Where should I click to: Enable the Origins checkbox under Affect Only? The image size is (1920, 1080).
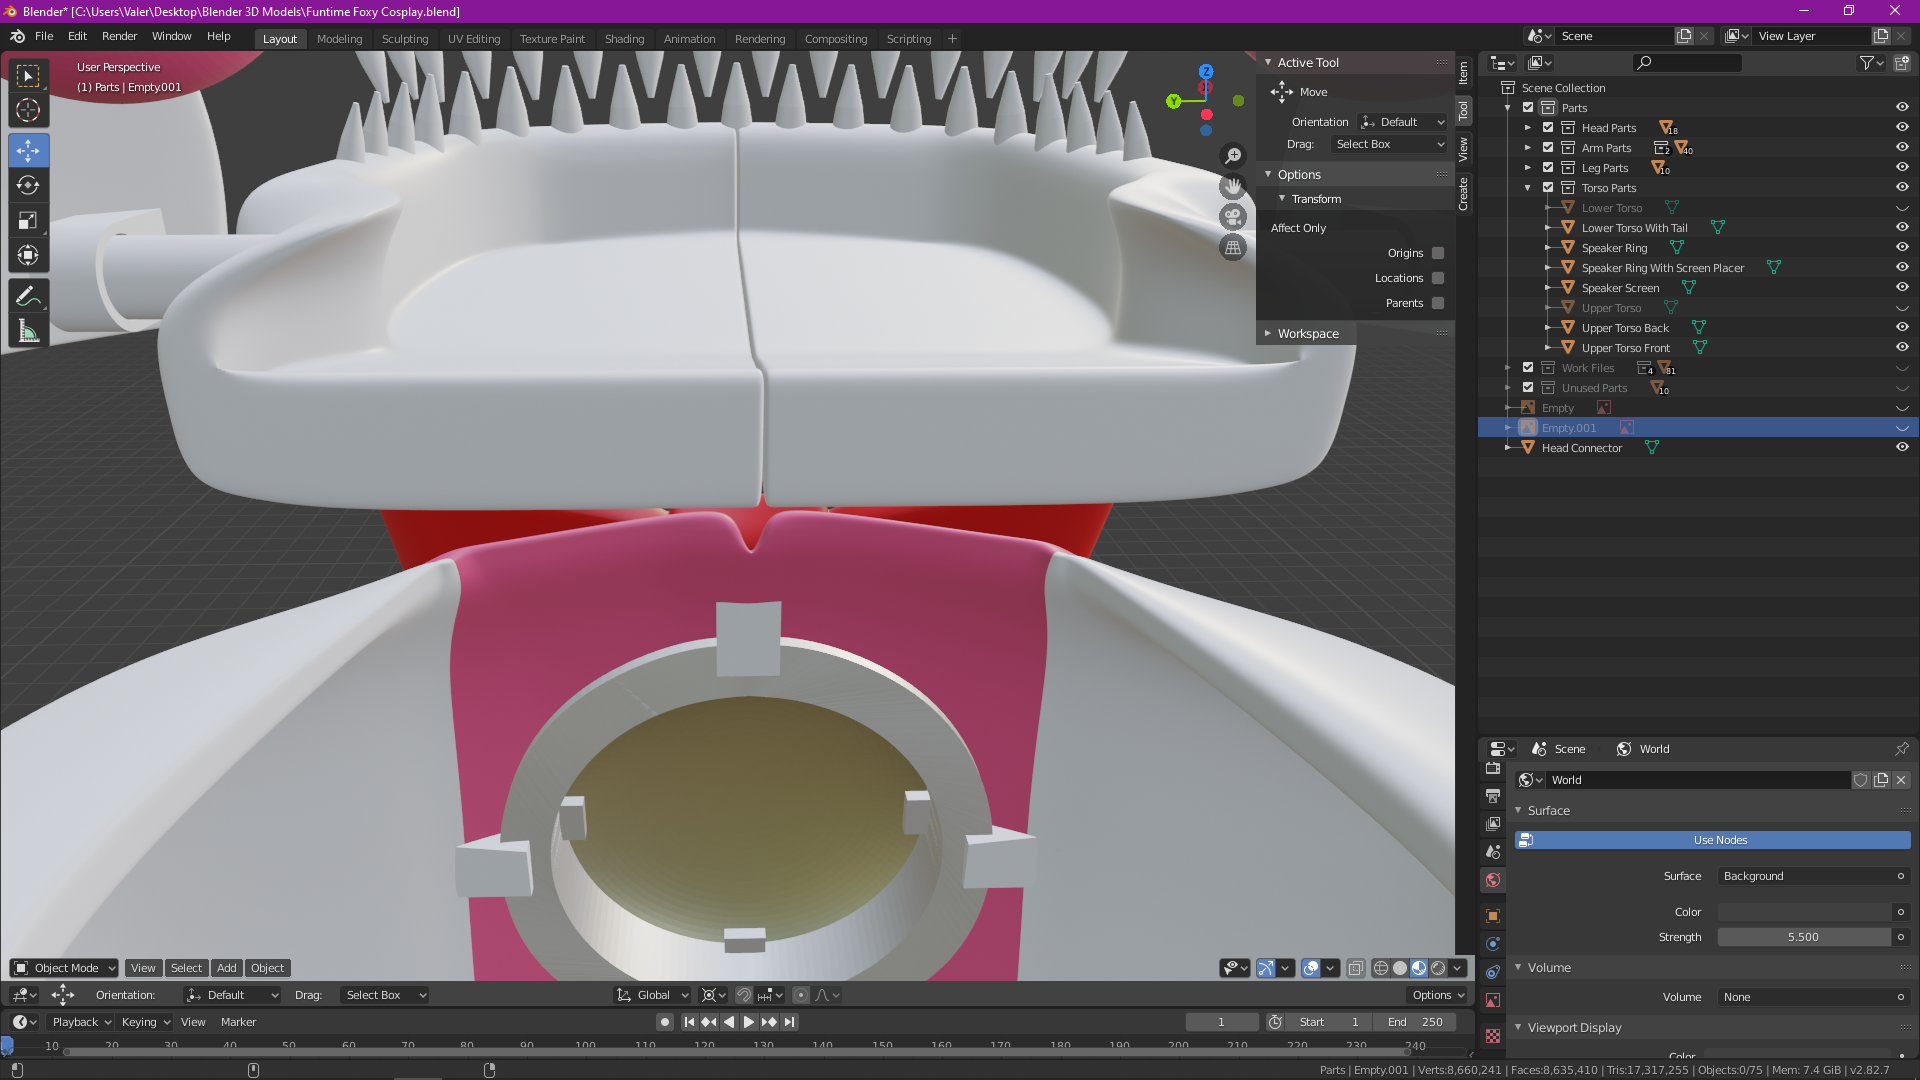(x=1437, y=253)
